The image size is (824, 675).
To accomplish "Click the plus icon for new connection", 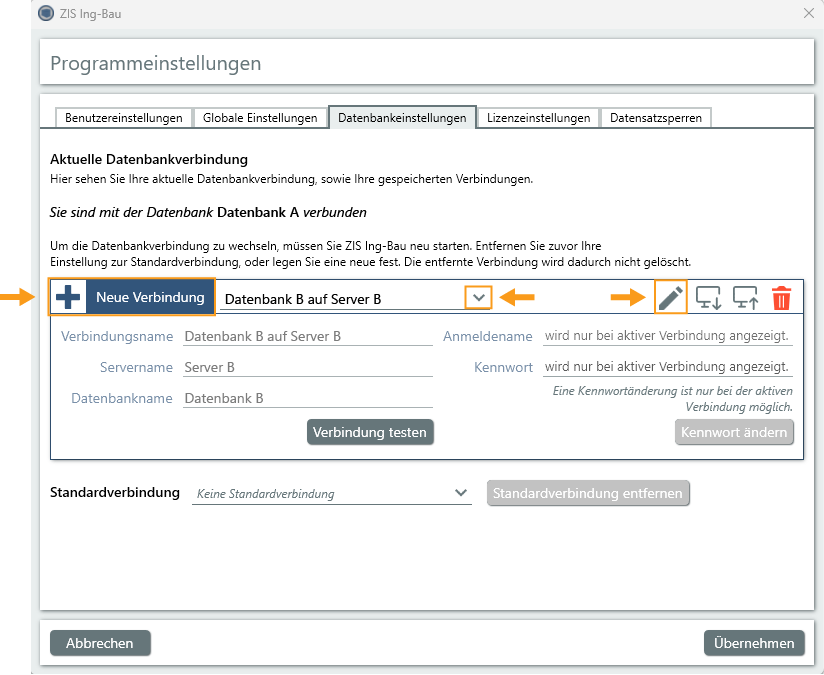I will pyautogui.click(x=68, y=297).
